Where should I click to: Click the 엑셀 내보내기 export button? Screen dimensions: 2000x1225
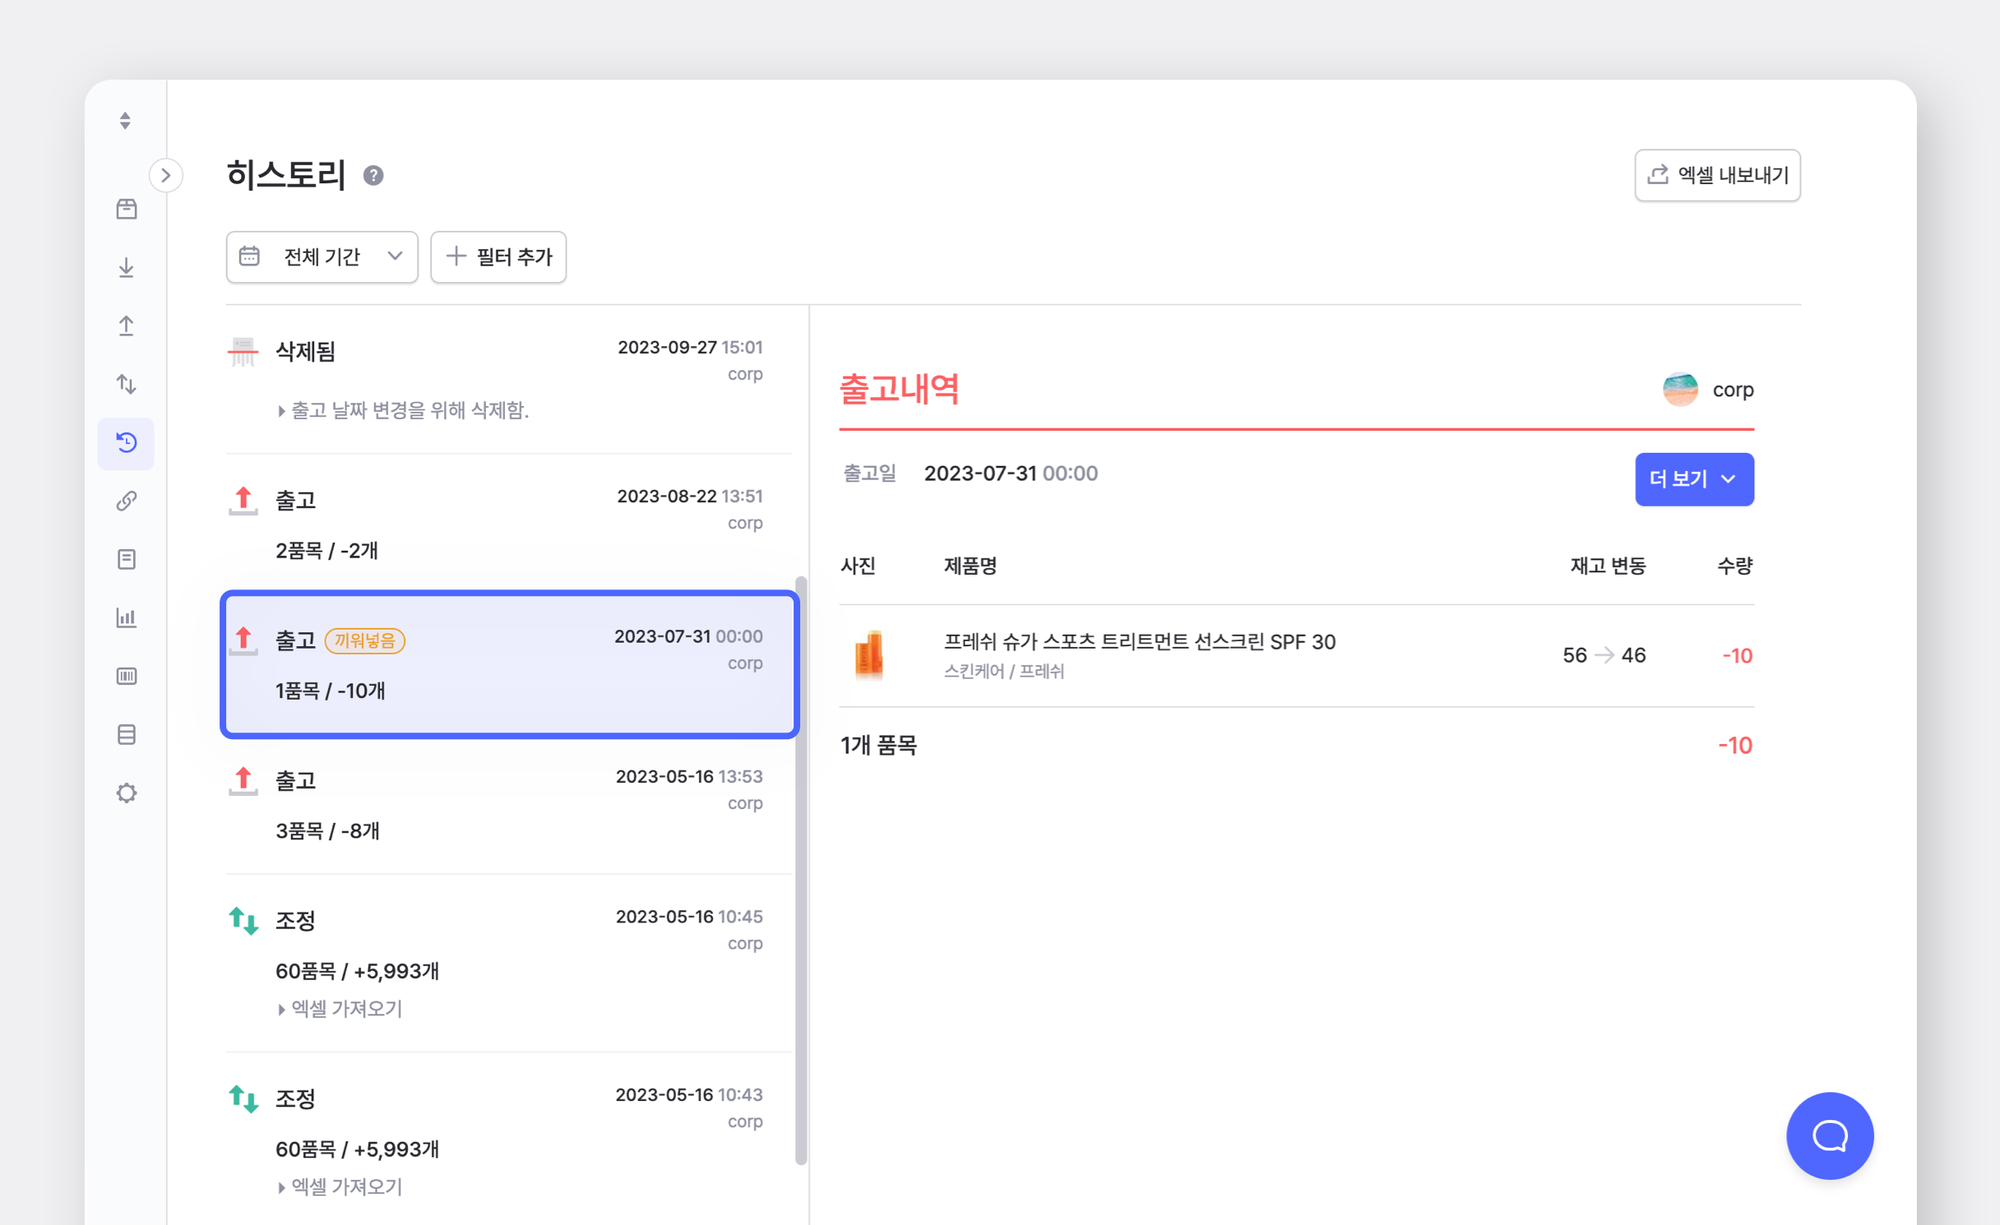(x=1717, y=175)
